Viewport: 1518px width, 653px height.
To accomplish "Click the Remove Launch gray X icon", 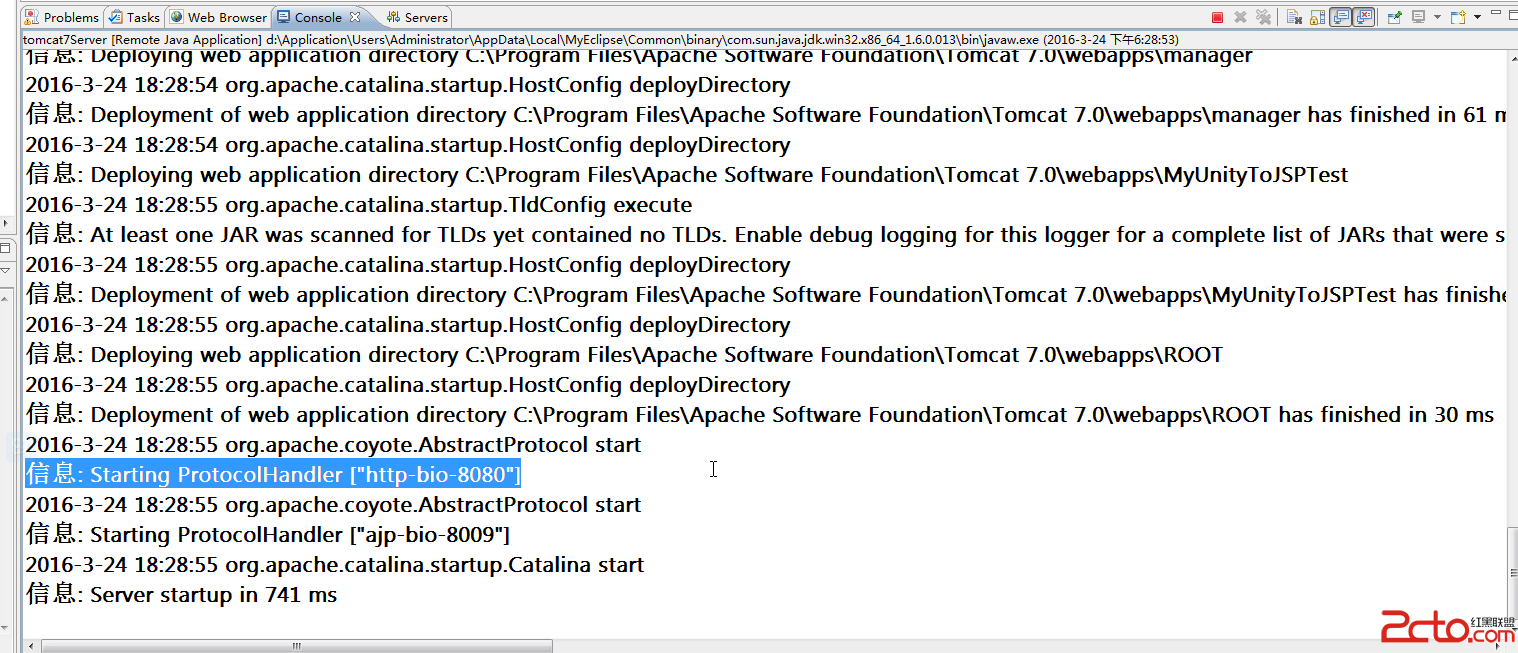I will [1240, 17].
